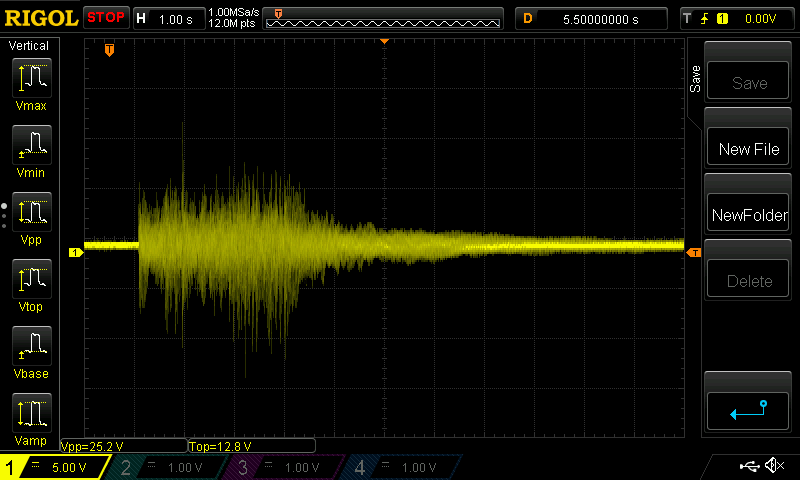Click the USB connection status icon
Screen dimensions: 800x480
749,466
